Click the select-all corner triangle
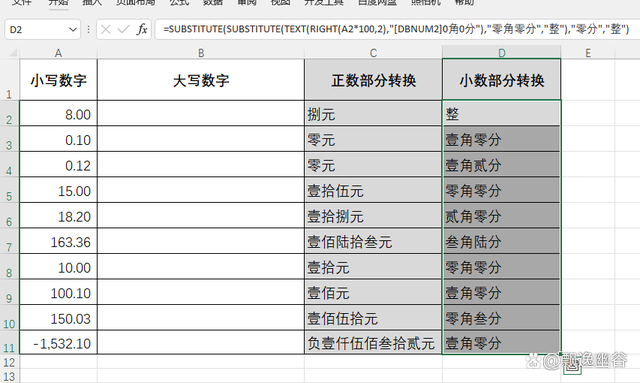Viewport: 640px width, 383px height. [13, 53]
